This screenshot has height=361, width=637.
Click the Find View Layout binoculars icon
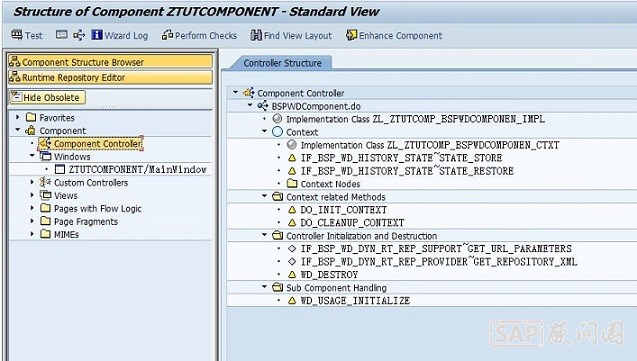coord(256,35)
